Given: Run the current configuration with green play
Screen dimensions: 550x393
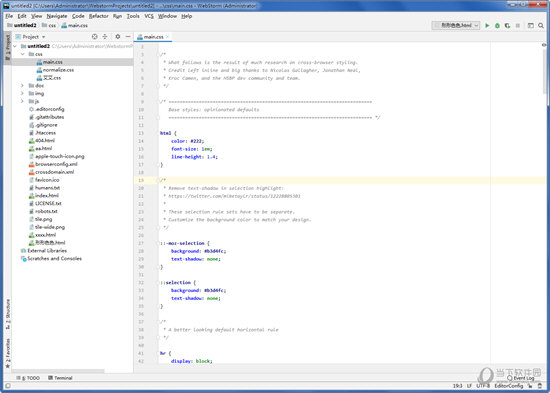Looking at the screenshot, I should 487,26.
